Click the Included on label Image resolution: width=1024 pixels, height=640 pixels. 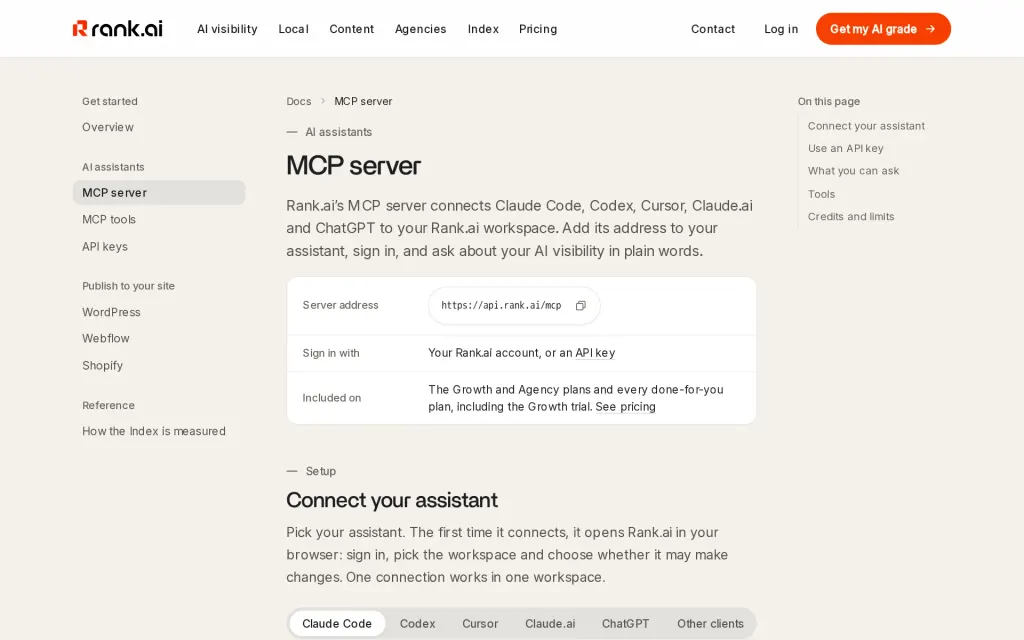[x=332, y=398]
